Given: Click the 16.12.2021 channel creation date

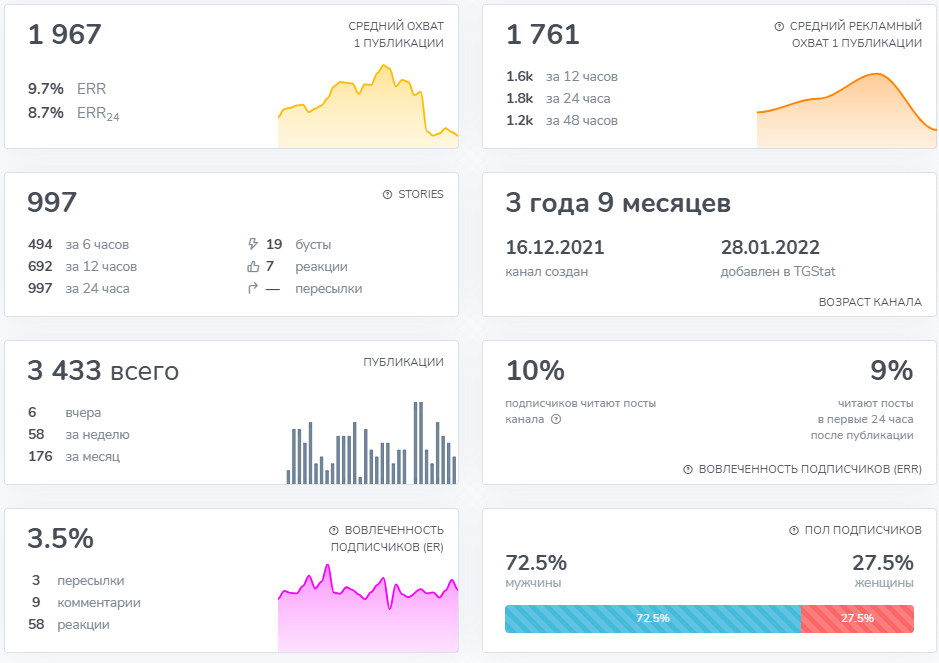Looking at the screenshot, I should pyautogui.click(x=555, y=248).
